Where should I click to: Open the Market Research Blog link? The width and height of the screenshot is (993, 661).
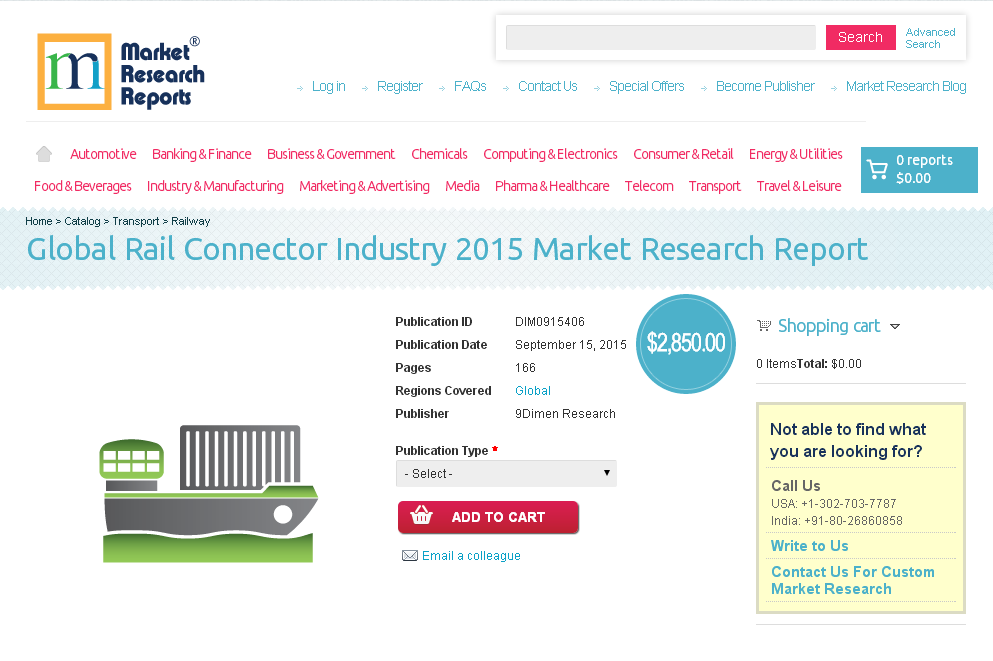tap(906, 86)
